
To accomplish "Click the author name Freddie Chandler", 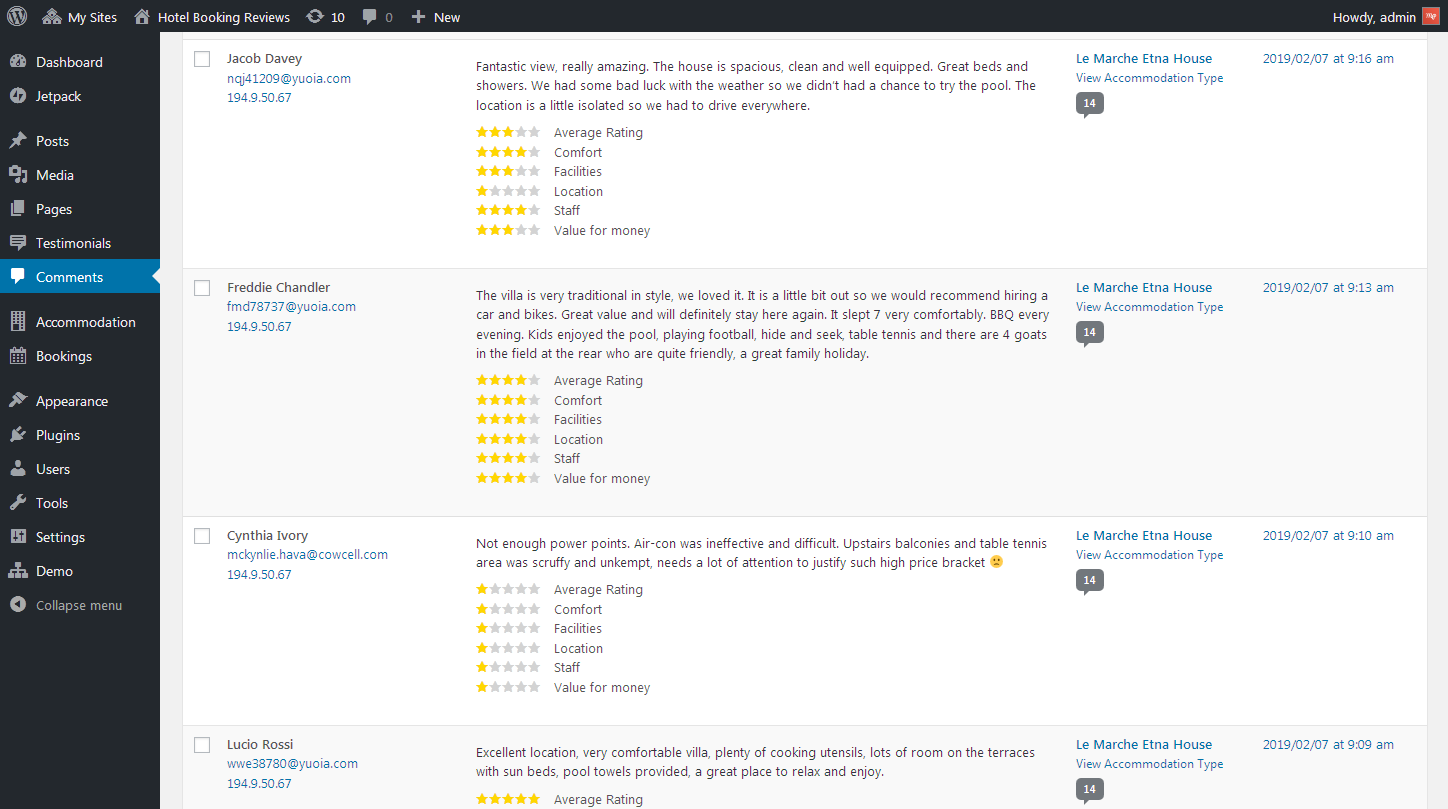I will coord(278,288).
